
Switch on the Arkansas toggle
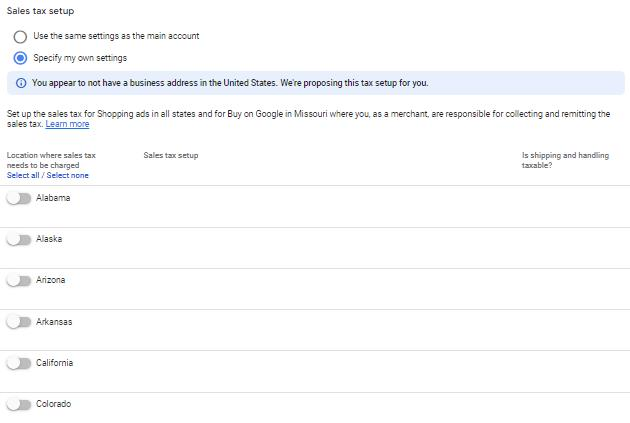(19, 322)
